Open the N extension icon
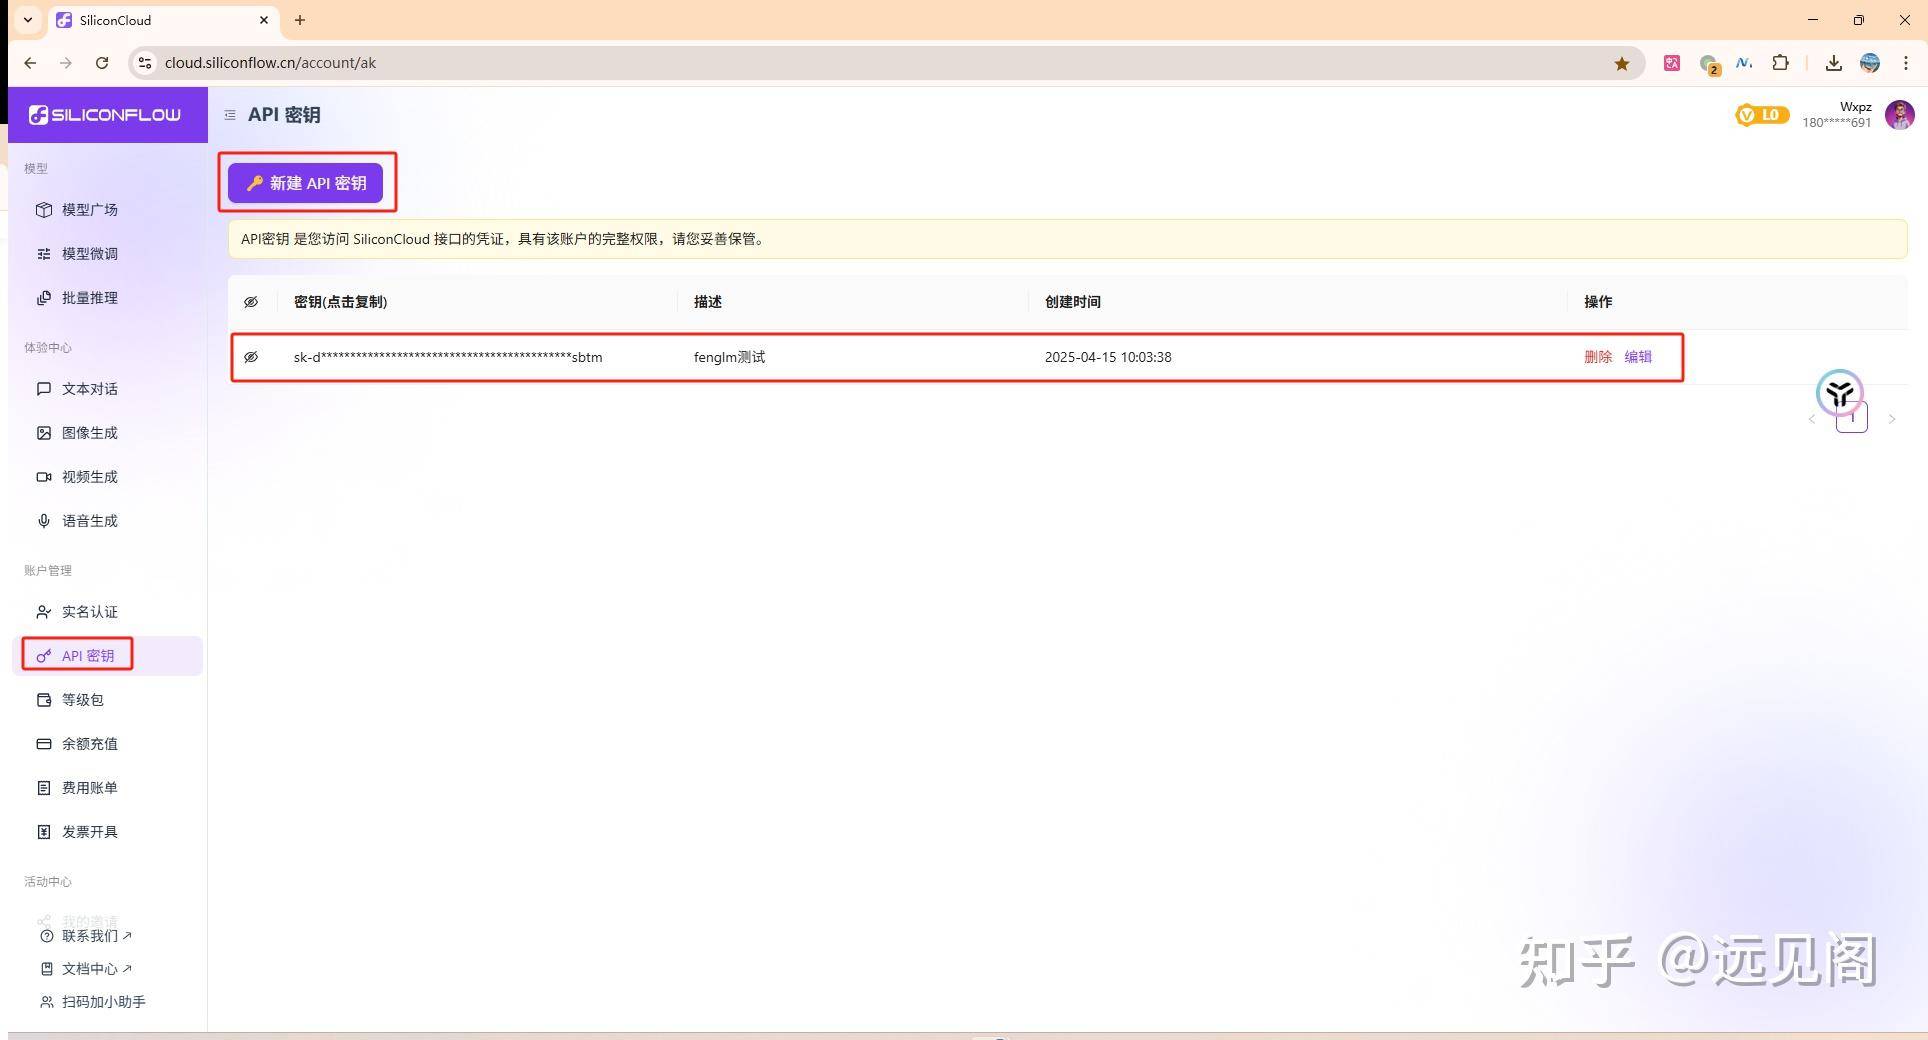Screen dimensions: 1928x1040 [x=1744, y=63]
